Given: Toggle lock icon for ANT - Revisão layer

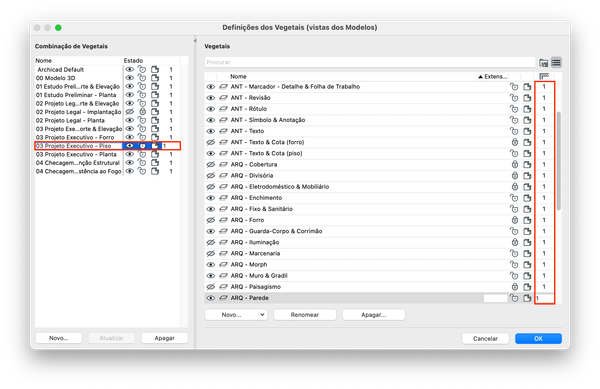Looking at the screenshot, I should (514, 98).
